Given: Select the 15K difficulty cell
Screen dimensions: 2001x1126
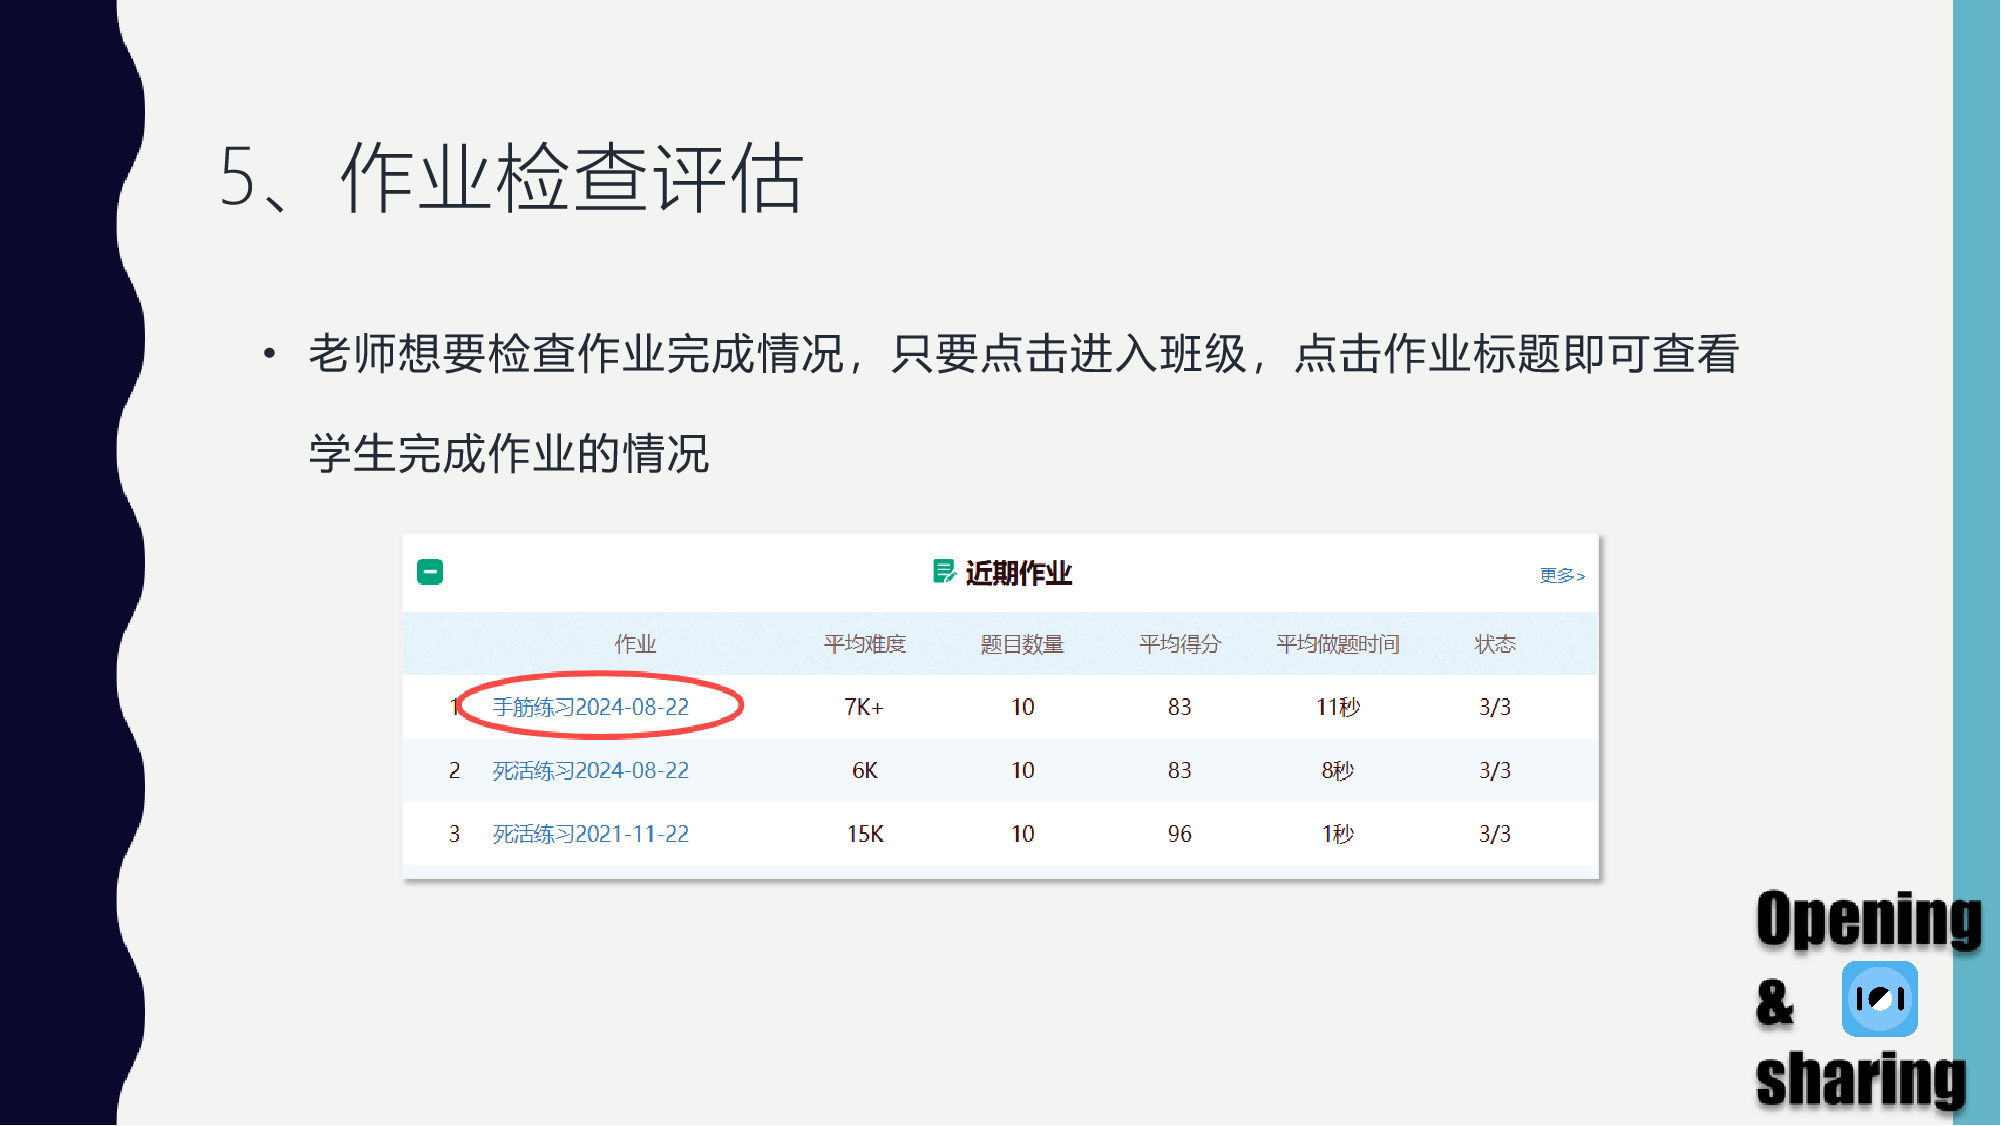Looking at the screenshot, I should [x=866, y=834].
